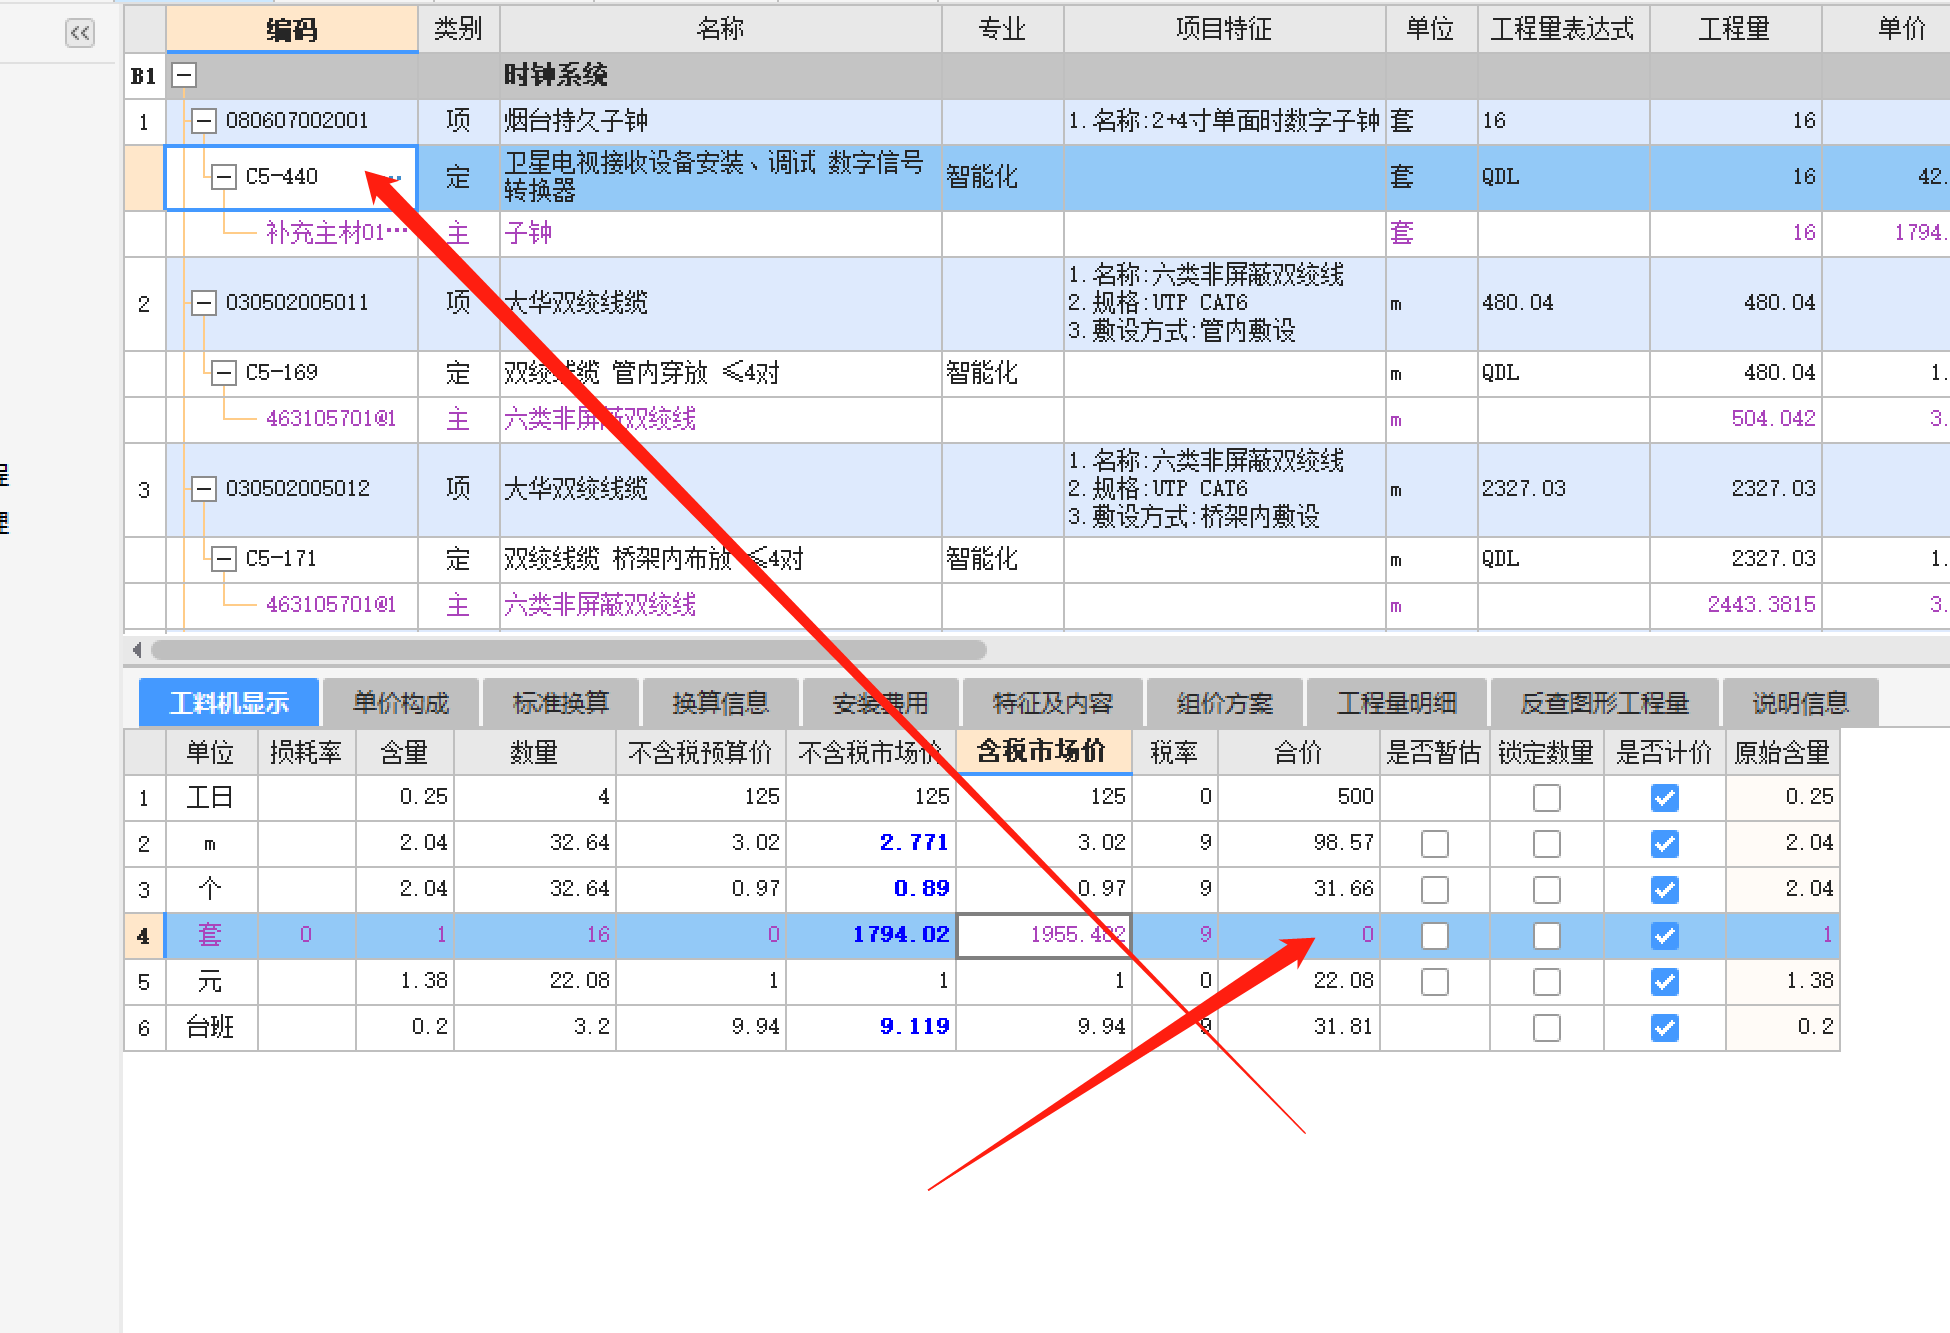Click the 子钟 material name cell

click(x=721, y=233)
